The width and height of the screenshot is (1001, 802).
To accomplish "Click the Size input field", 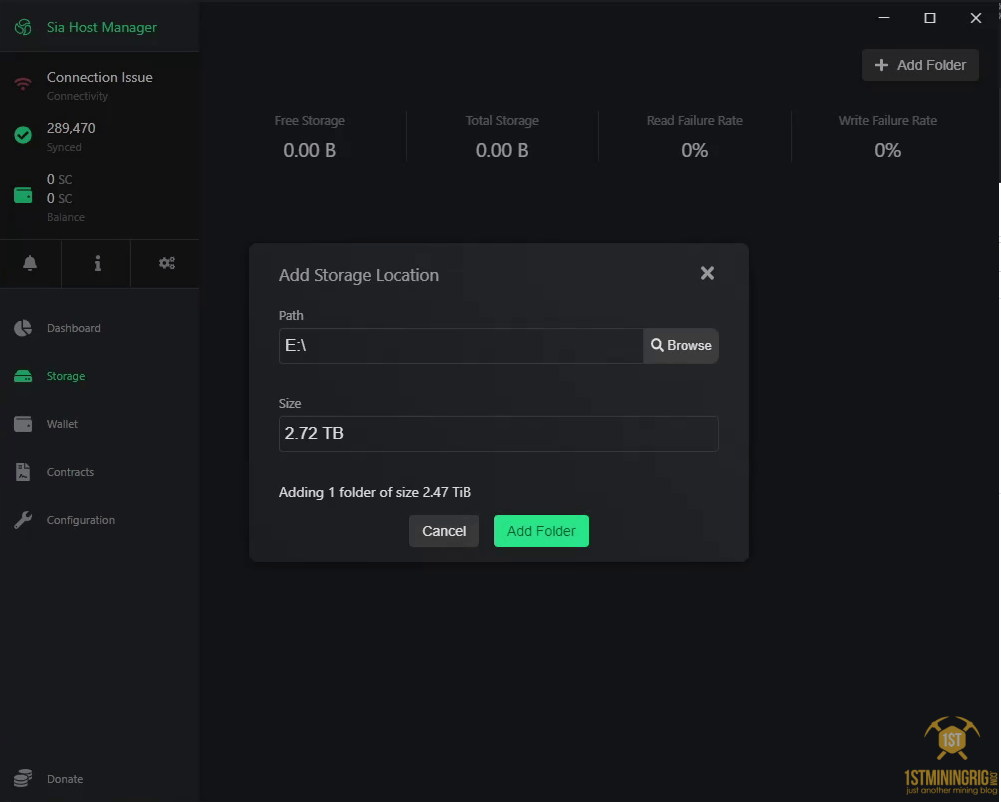I will [499, 434].
